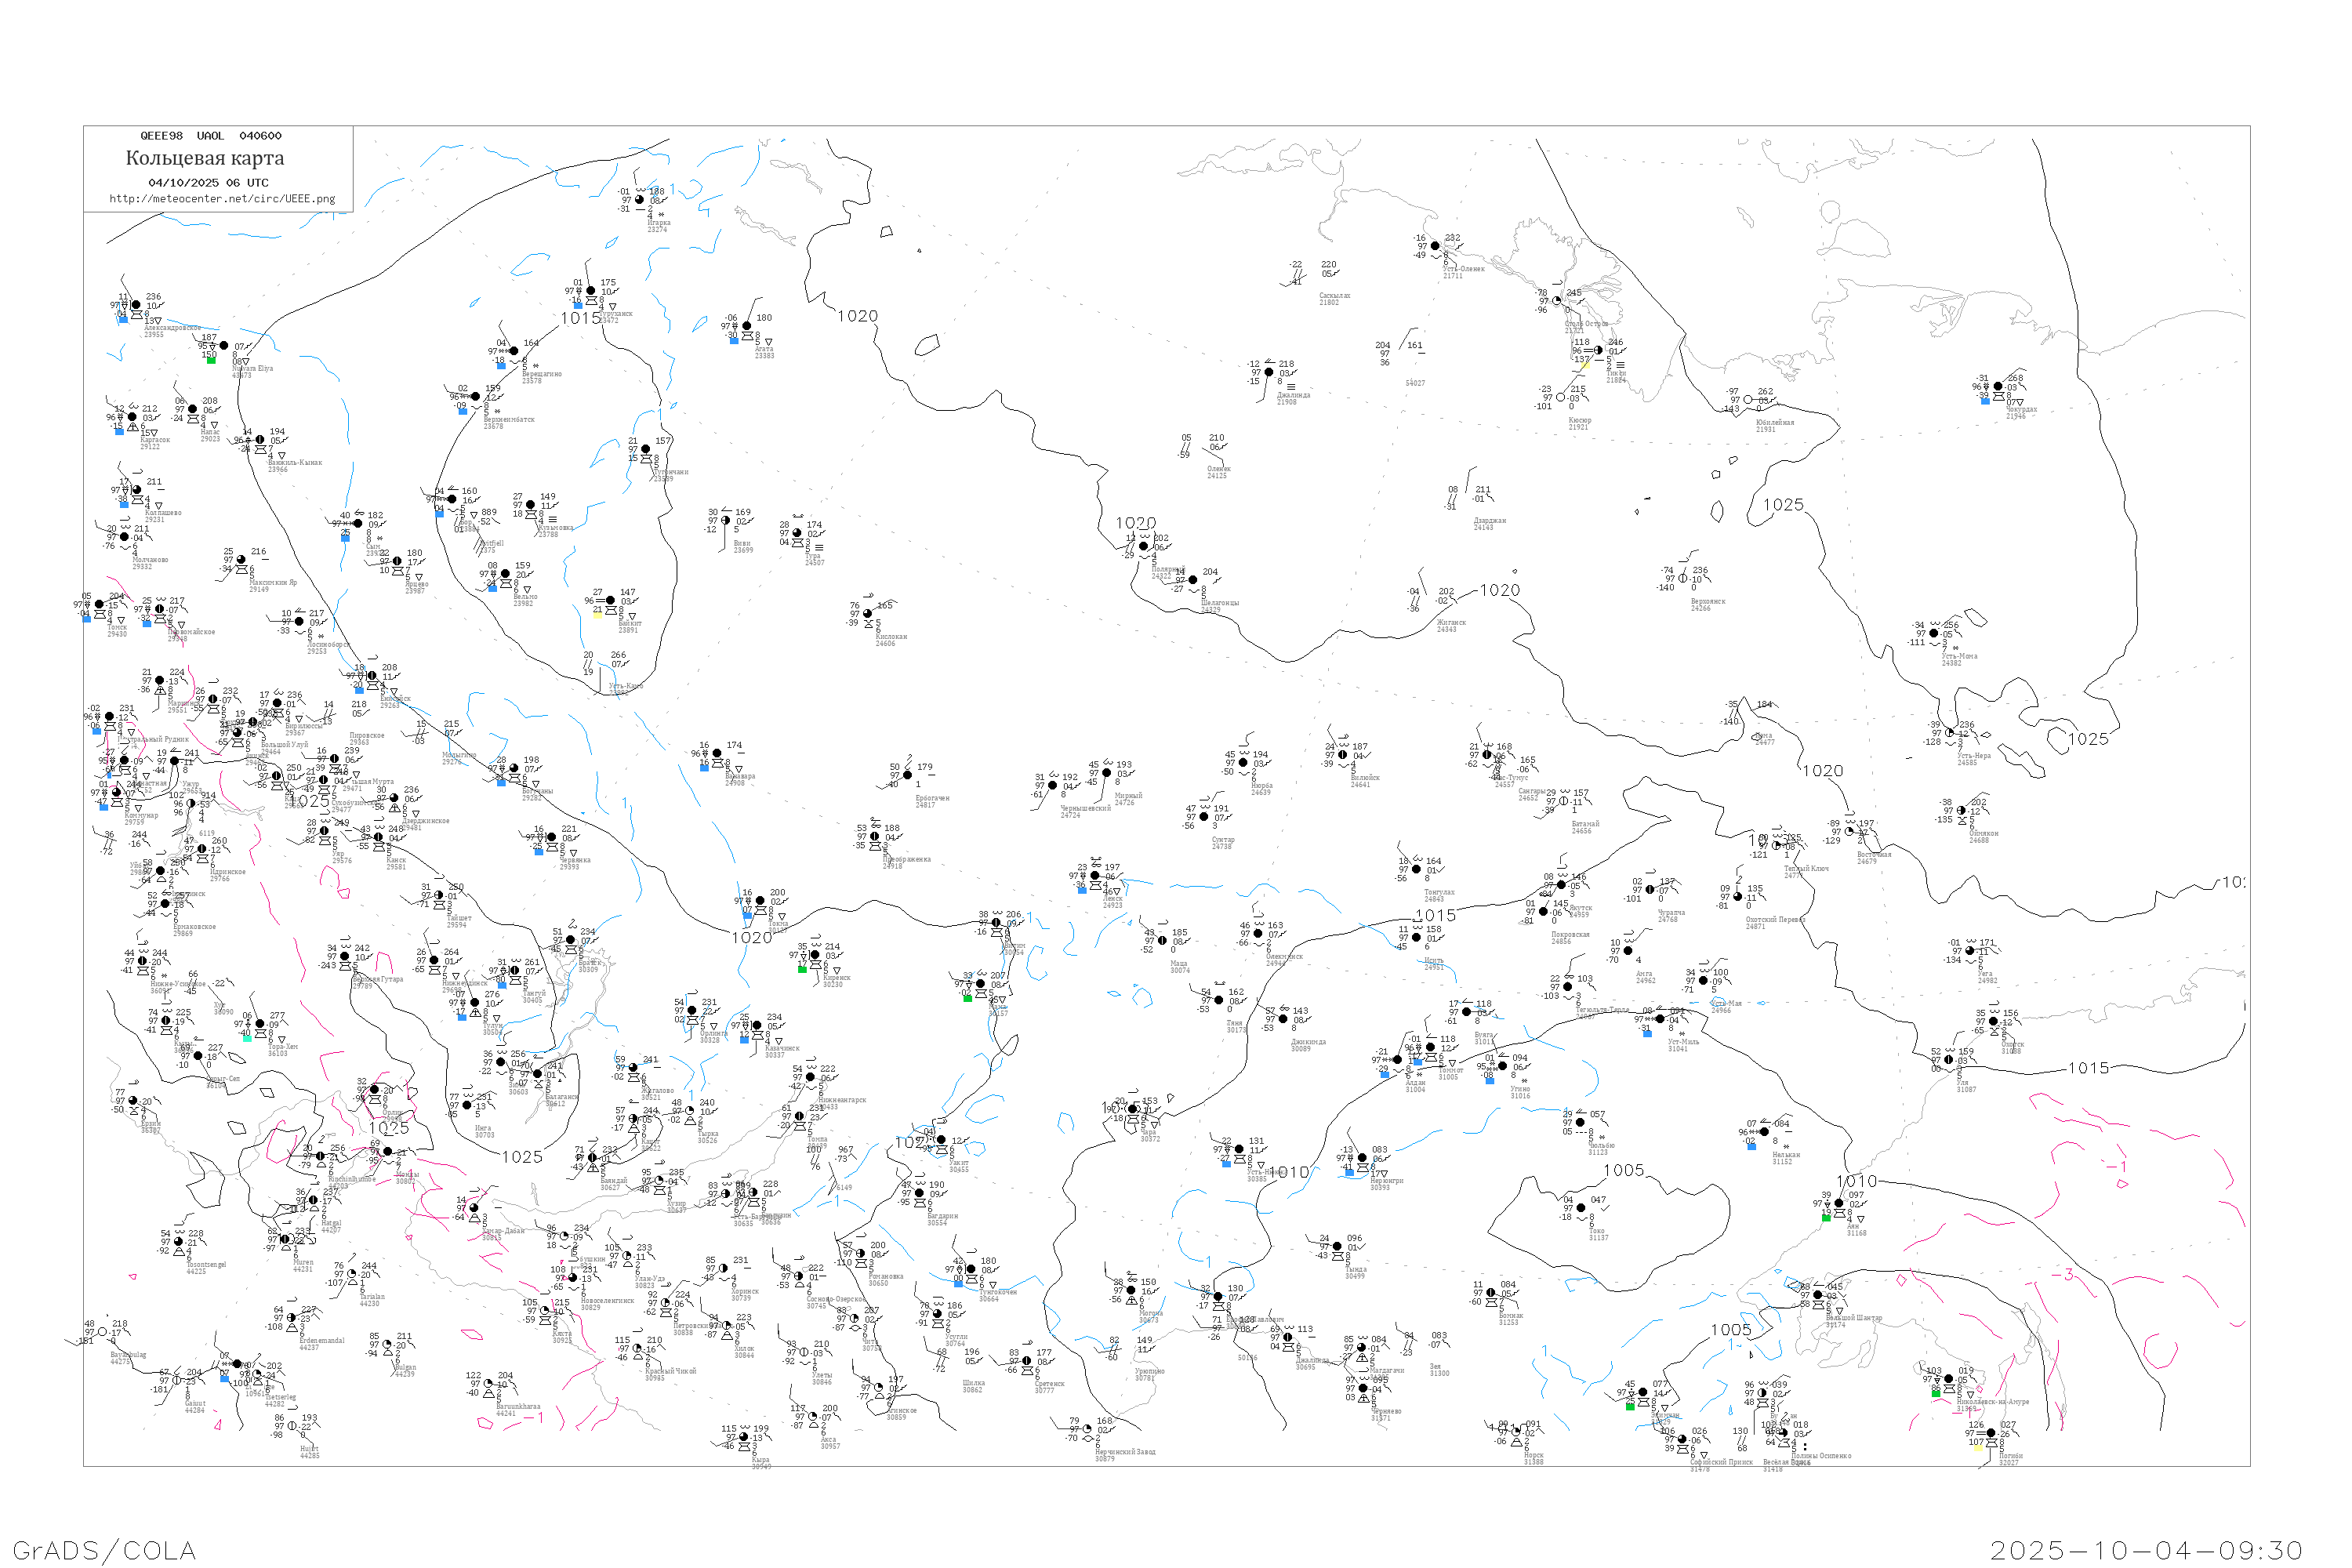The width and height of the screenshot is (2352, 1568).
Task: Click the green square near Nuwara Eliya
Action: click(211, 360)
